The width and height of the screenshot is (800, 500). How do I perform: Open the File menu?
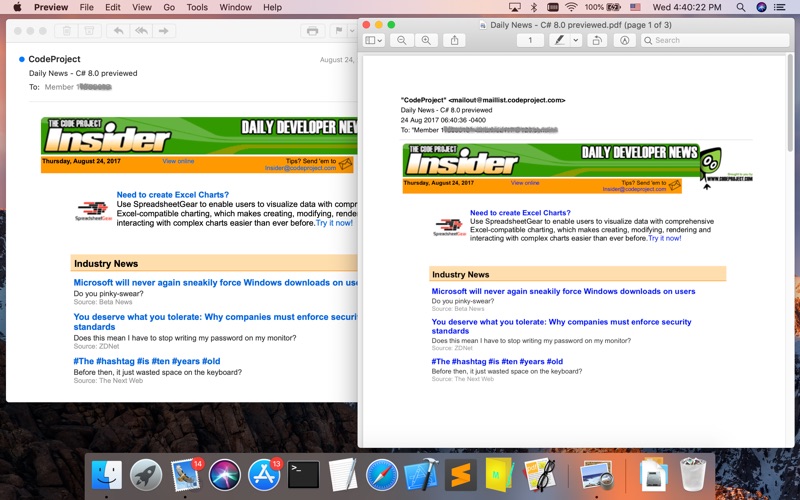click(87, 7)
